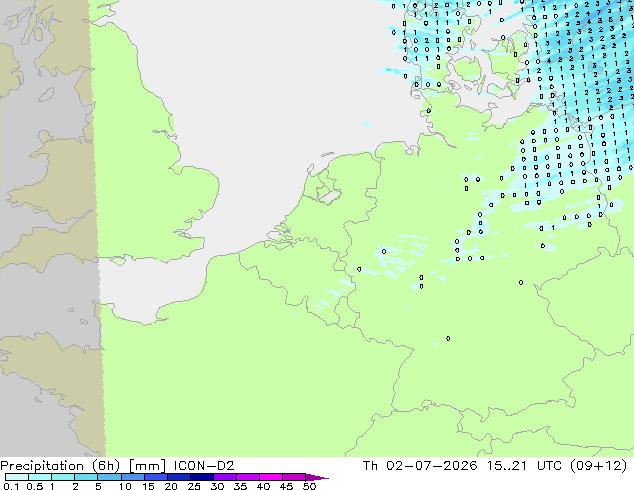634x490 pixels.
Task: Select the legend swatch between 25 and 30
Action: 202,477
